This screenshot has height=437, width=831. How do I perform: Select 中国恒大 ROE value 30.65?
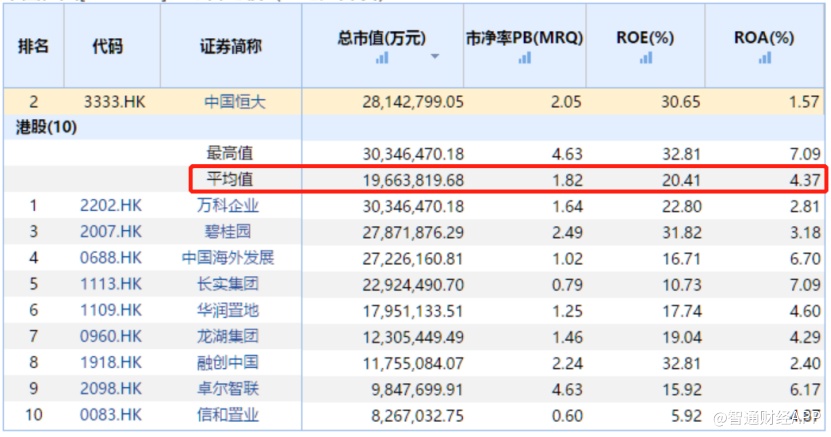[681, 102]
